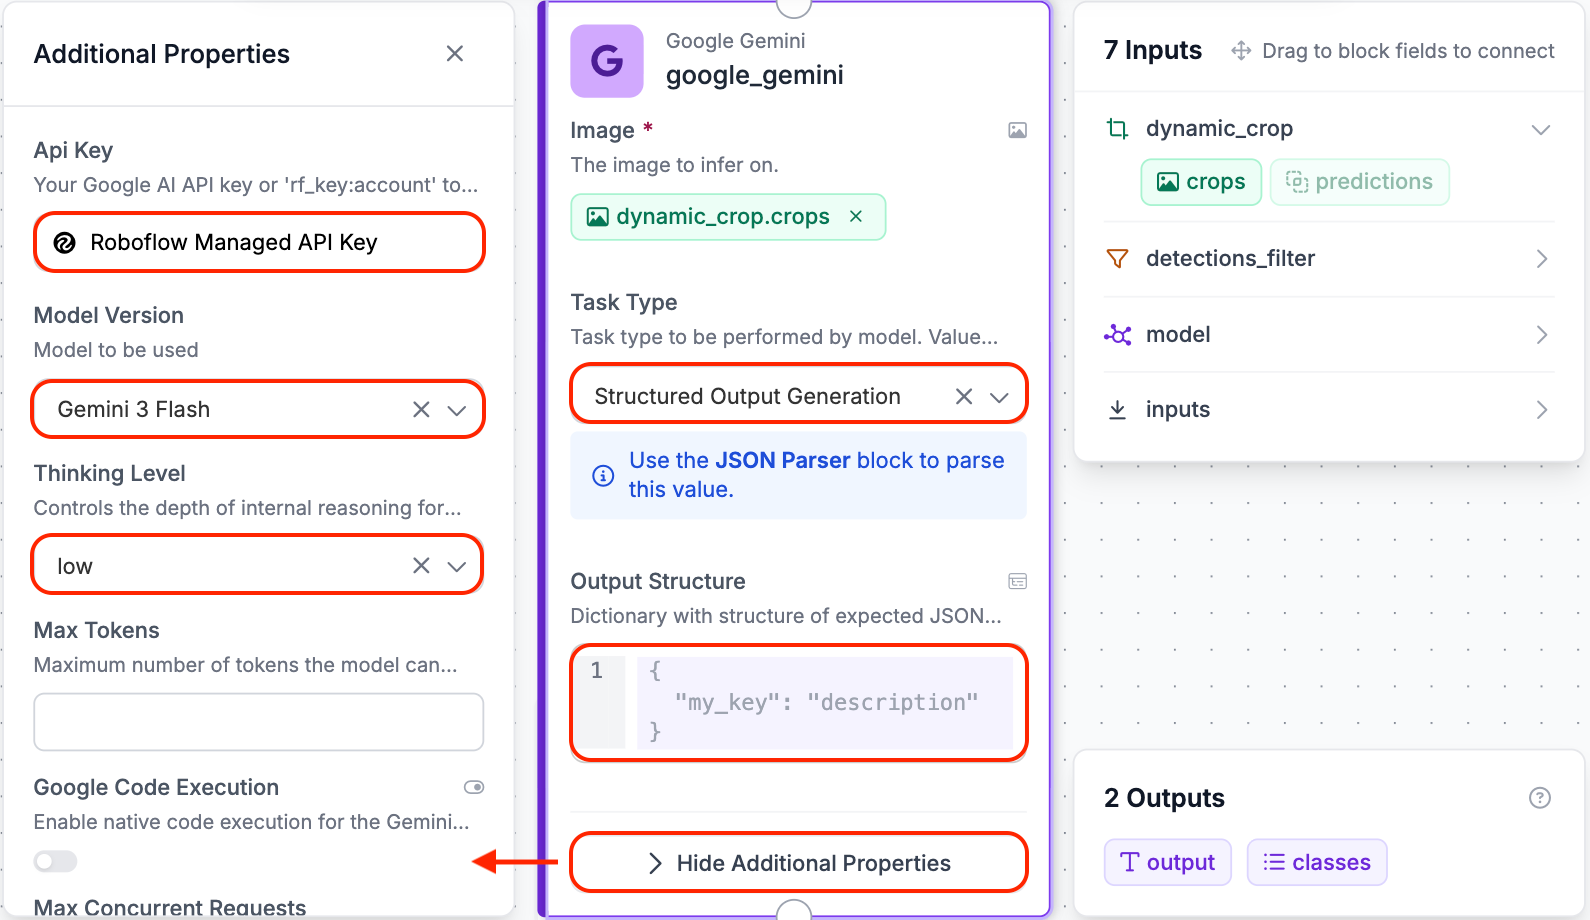Clear the Gemini 3 Flash model selection
Viewport: 1590px width, 920px height.
(421, 409)
